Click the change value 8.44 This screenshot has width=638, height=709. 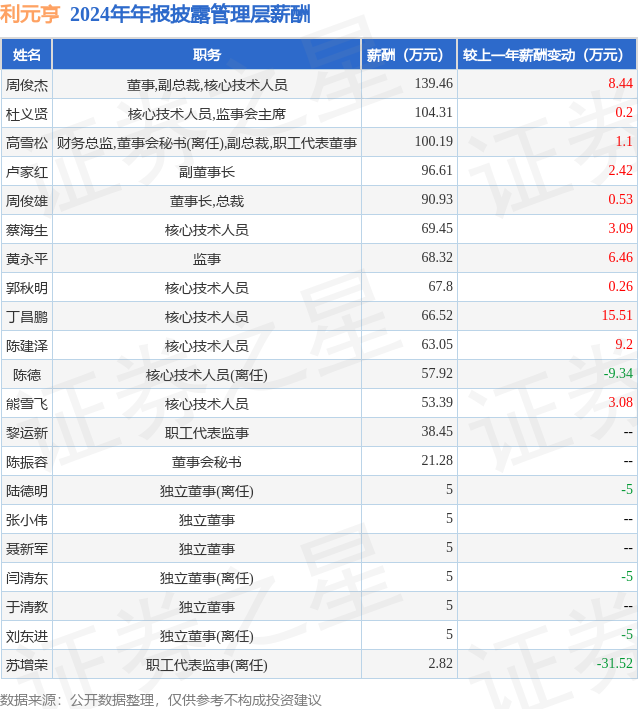(x=620, y=83)
